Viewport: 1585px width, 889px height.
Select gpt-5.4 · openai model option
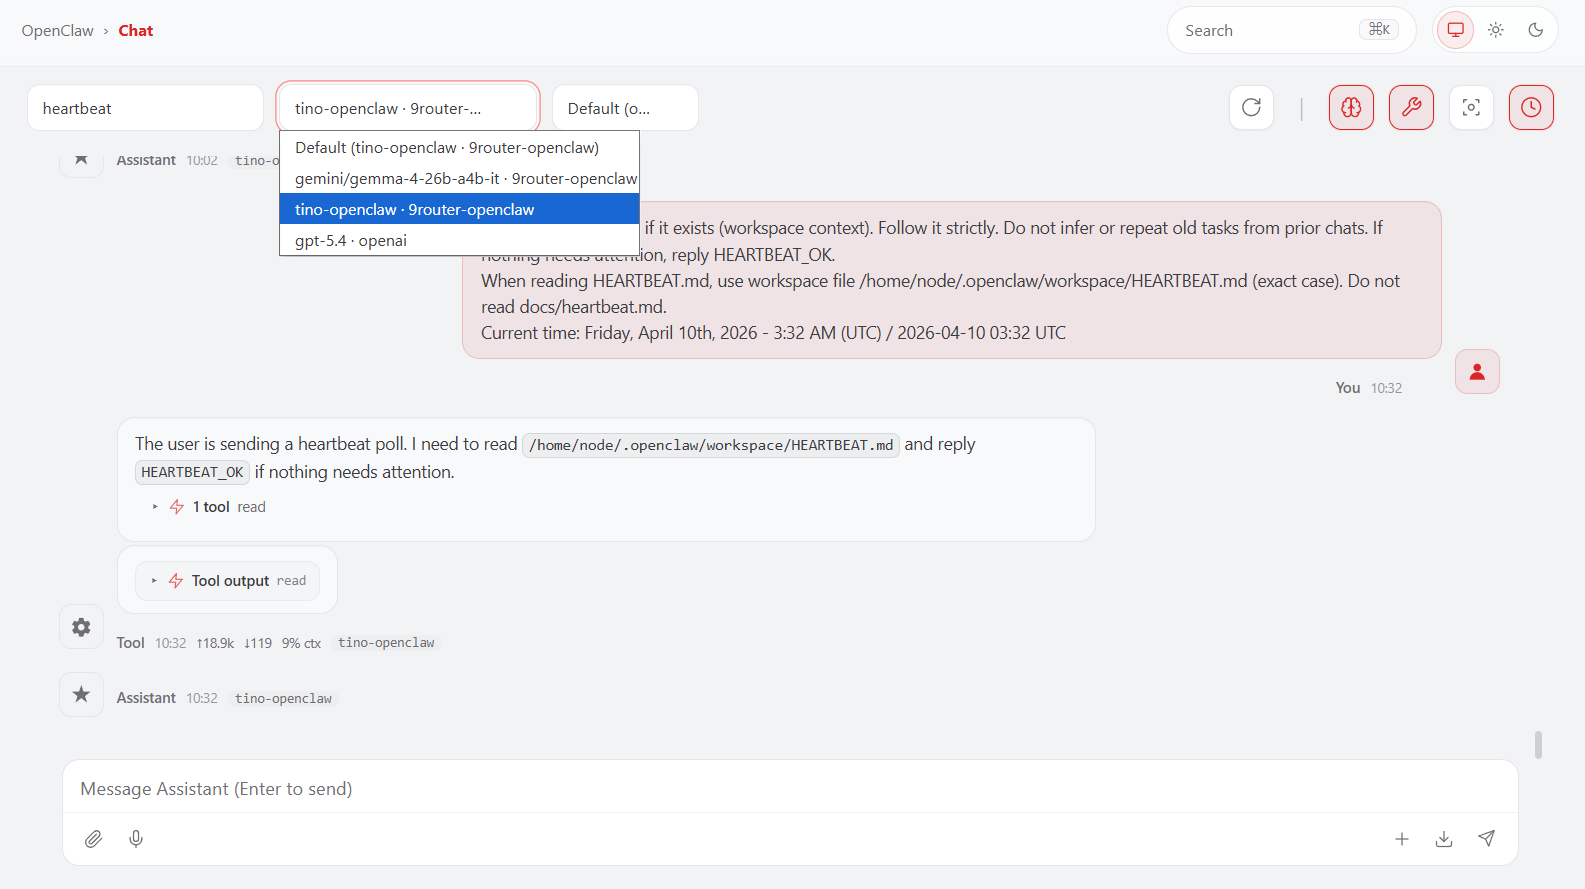(351, 241)
